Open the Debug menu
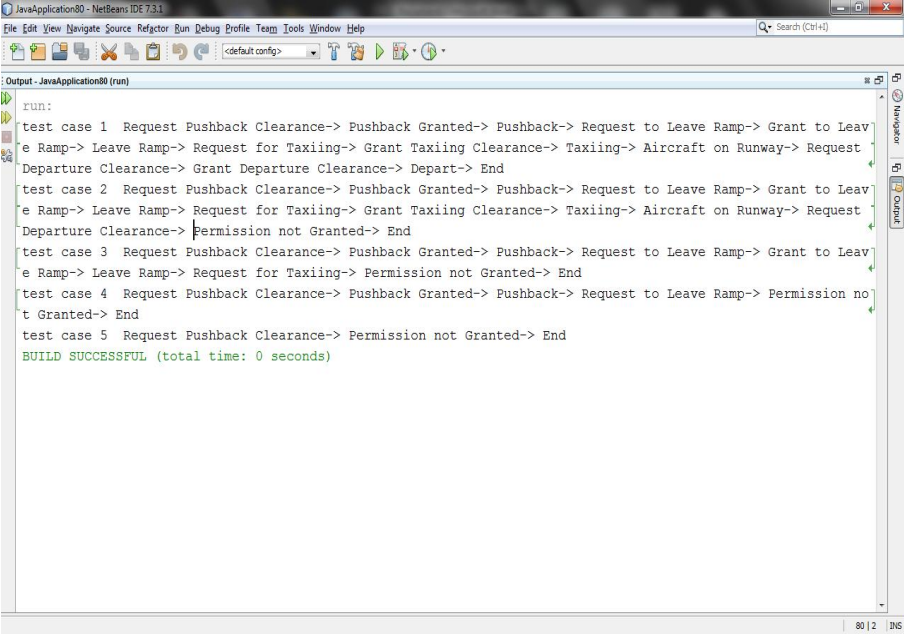904x634 pixels. [207, 28]
